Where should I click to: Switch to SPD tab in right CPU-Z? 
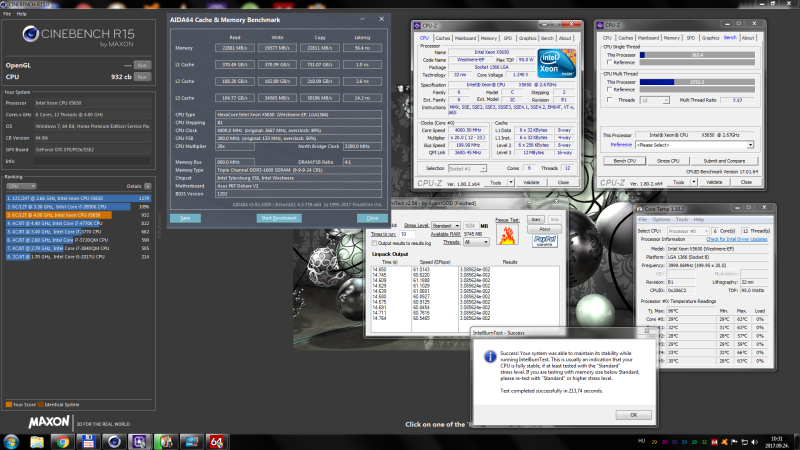[690, 38]
